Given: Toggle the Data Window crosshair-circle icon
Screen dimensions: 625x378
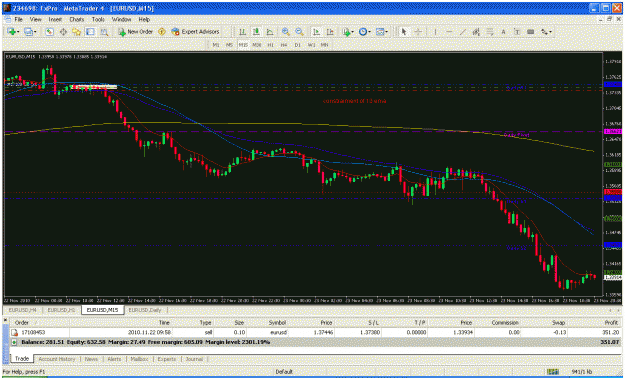Looking at the screenshot, I should point(63,32).
